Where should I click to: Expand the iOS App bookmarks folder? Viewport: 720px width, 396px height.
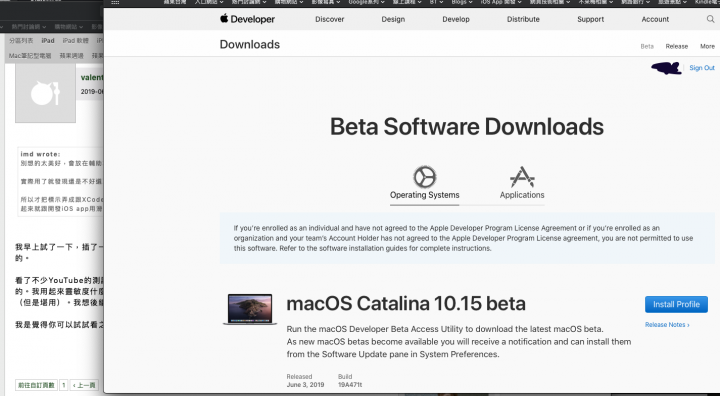pyautogui.click(x=501, y=2)
